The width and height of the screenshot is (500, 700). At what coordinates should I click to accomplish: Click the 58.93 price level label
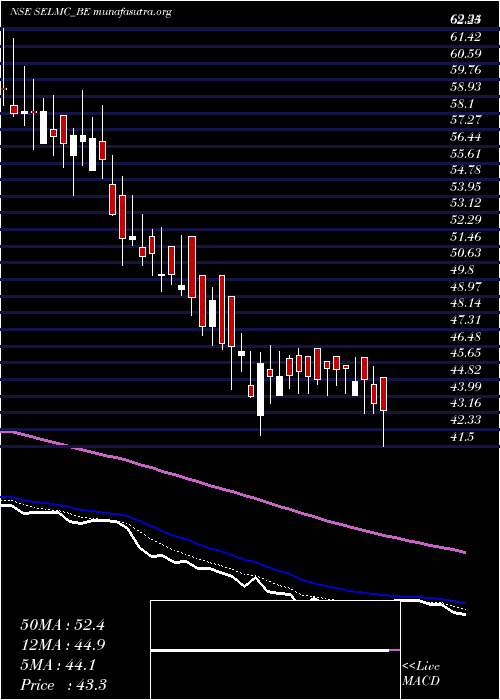[466, 87]
